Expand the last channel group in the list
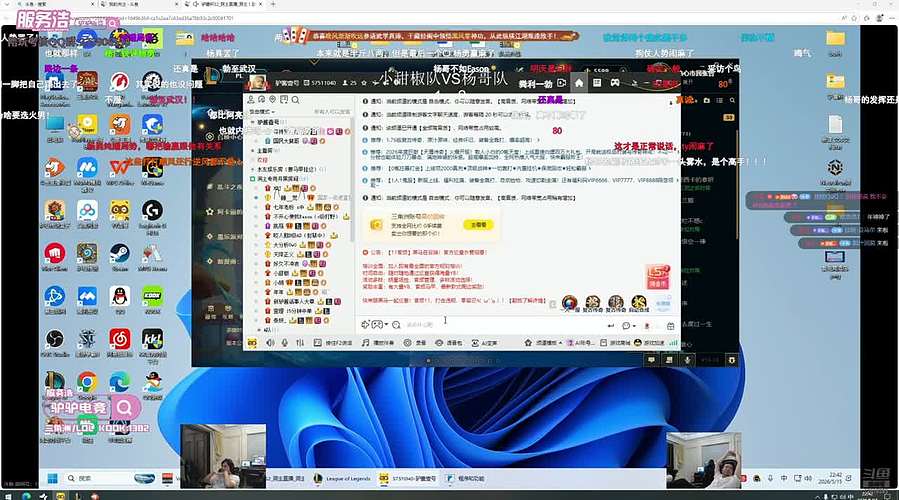The width and height of the screenshot is (899, 500). point(260,330)
